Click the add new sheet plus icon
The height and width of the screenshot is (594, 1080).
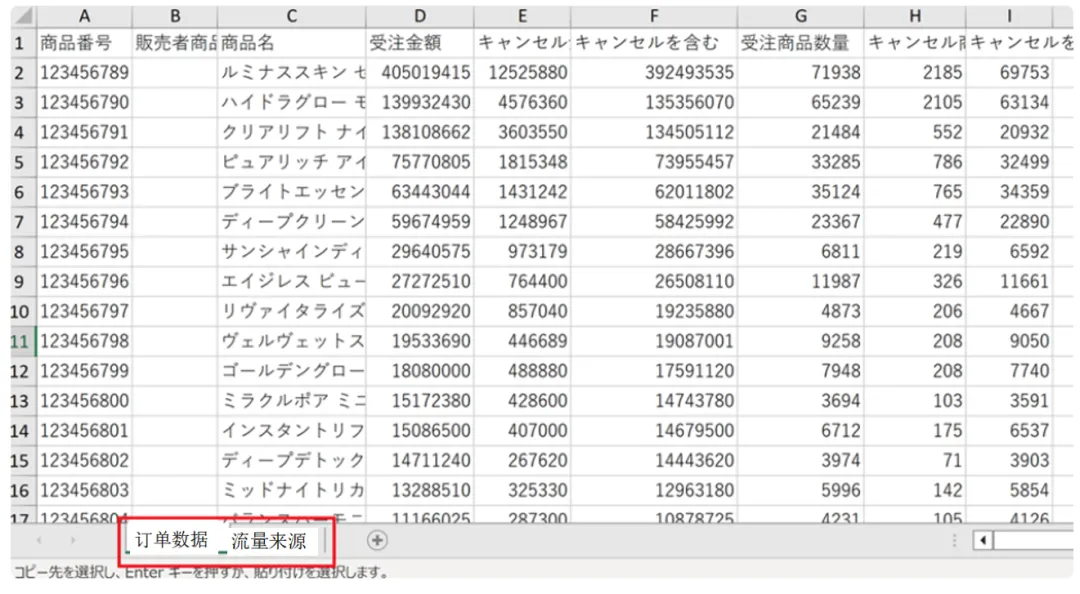click(x=377, y=540)
